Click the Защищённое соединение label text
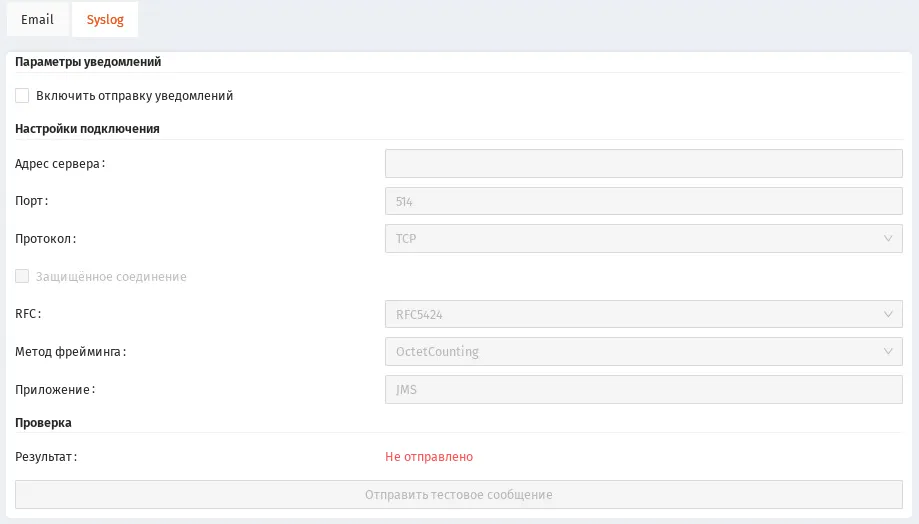Viewport: 919px width, 524px height. (111, 277)
